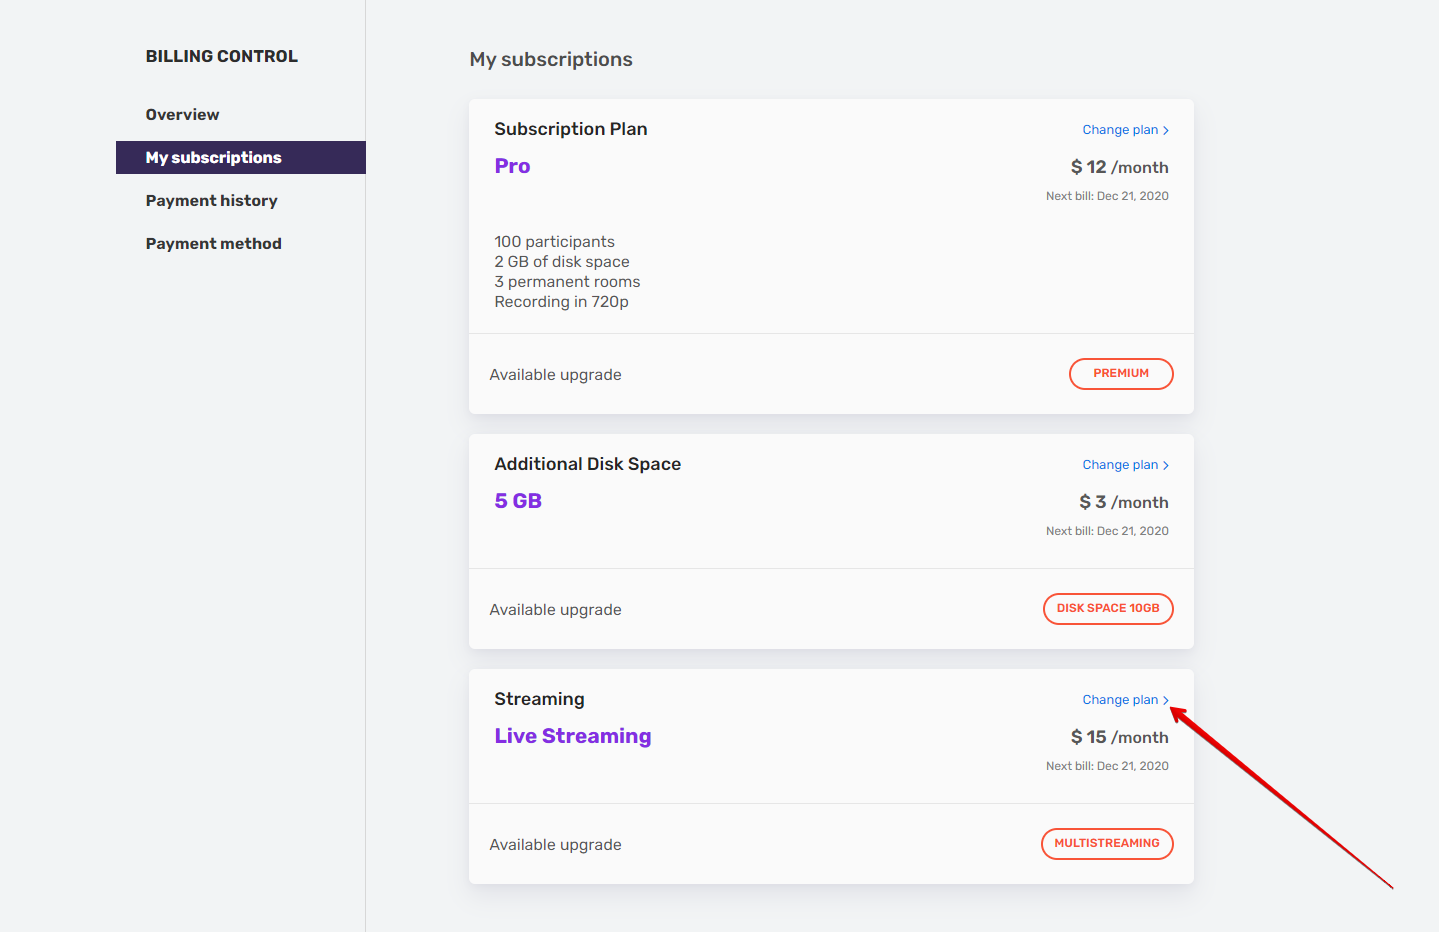Click the Recording in 720p line
Image resolution: width=1439 pixels, height=932 pixels.
[561, 302]
